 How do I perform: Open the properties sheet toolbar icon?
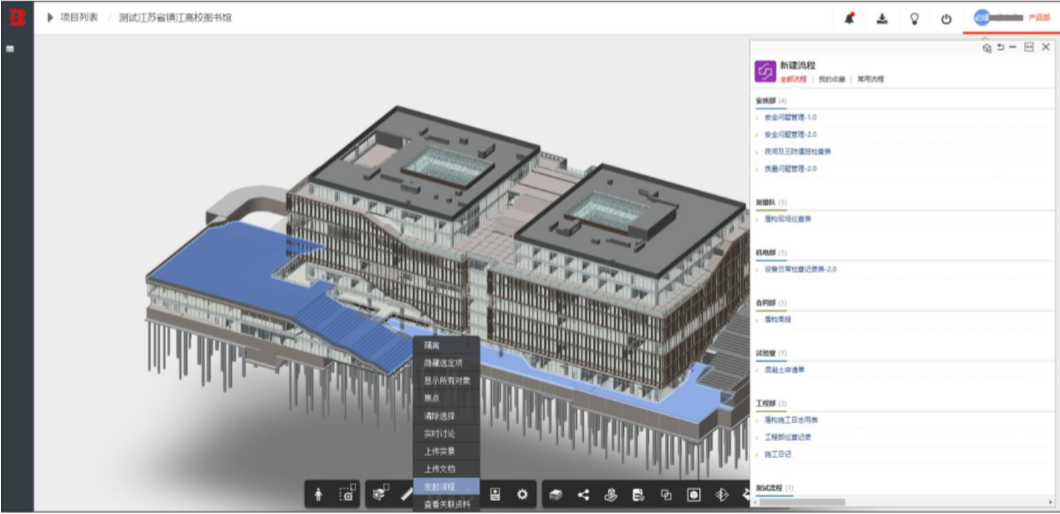(x=496, y=495)
